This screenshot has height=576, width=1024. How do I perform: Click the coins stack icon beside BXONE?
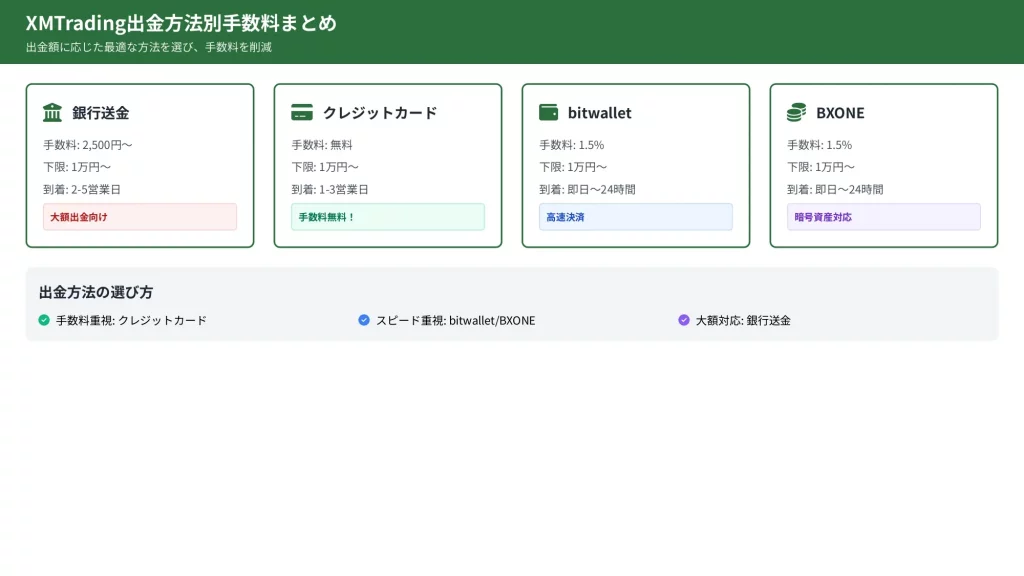[x=796, y=112]
